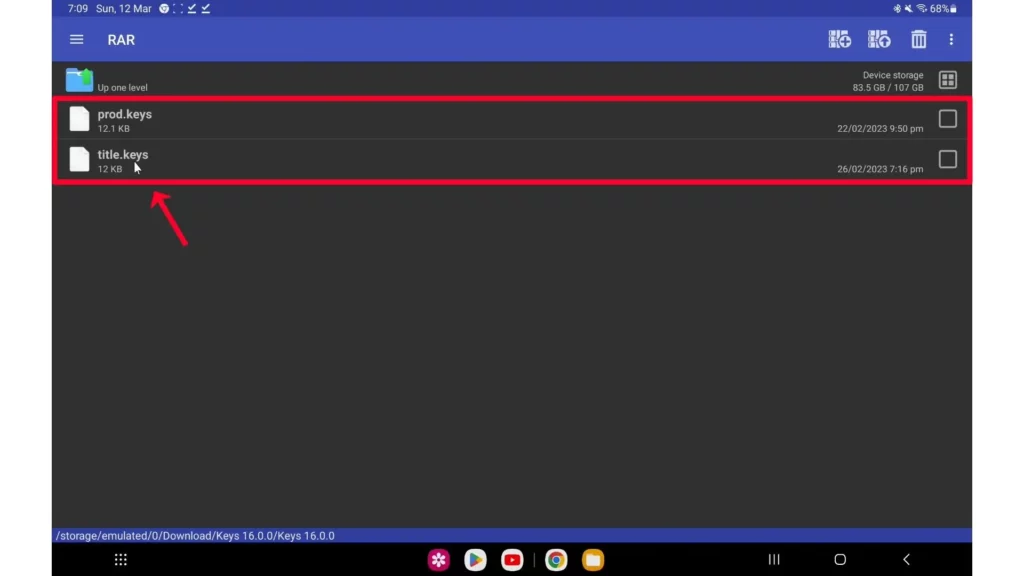Launch Google Play Store from taskbar
1024x576 pixels.
(475, 560)
